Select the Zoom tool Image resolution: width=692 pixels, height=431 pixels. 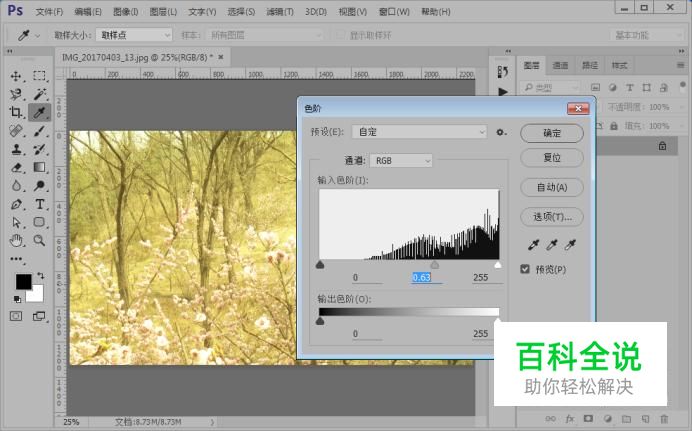point(39,240)
